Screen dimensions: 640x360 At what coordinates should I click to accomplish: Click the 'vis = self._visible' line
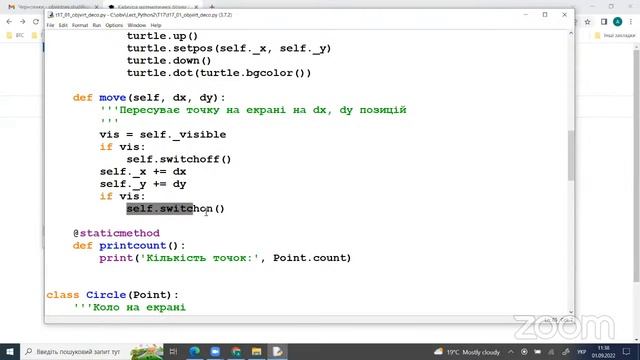(163, 135)
